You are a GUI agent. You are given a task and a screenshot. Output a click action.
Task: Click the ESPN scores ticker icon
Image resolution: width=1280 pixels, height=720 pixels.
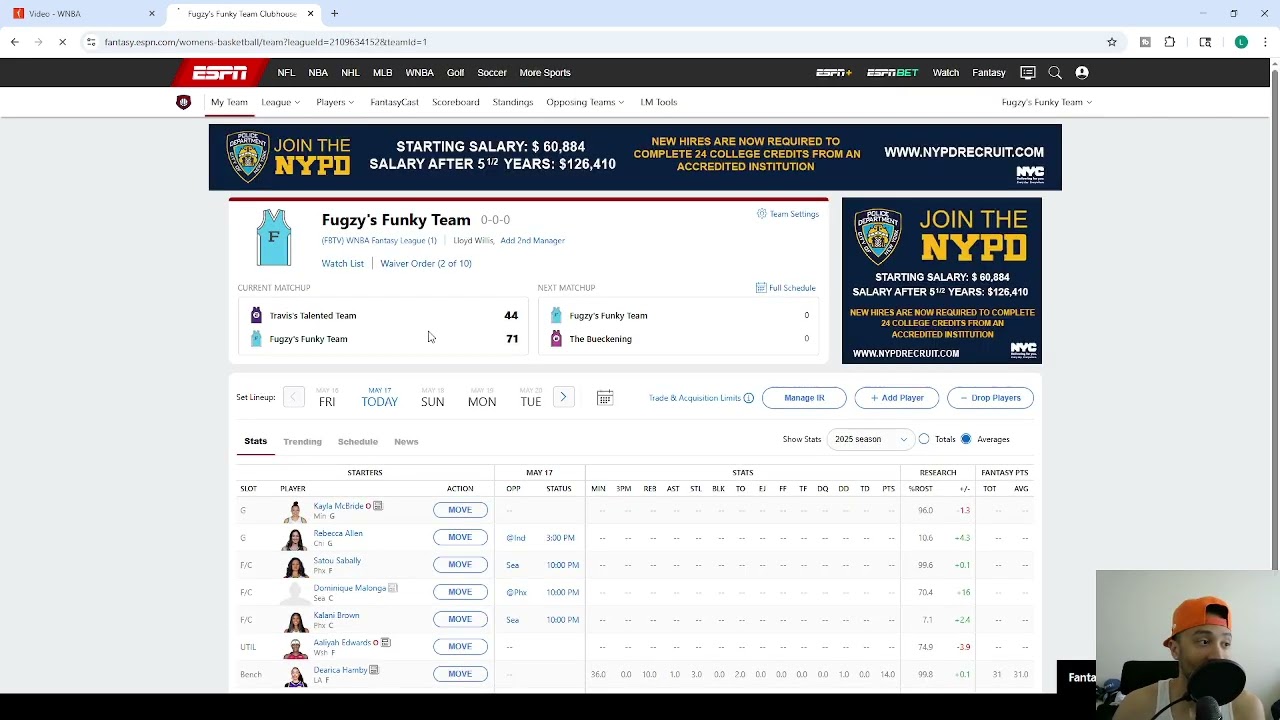click(x=1028, y=72)
